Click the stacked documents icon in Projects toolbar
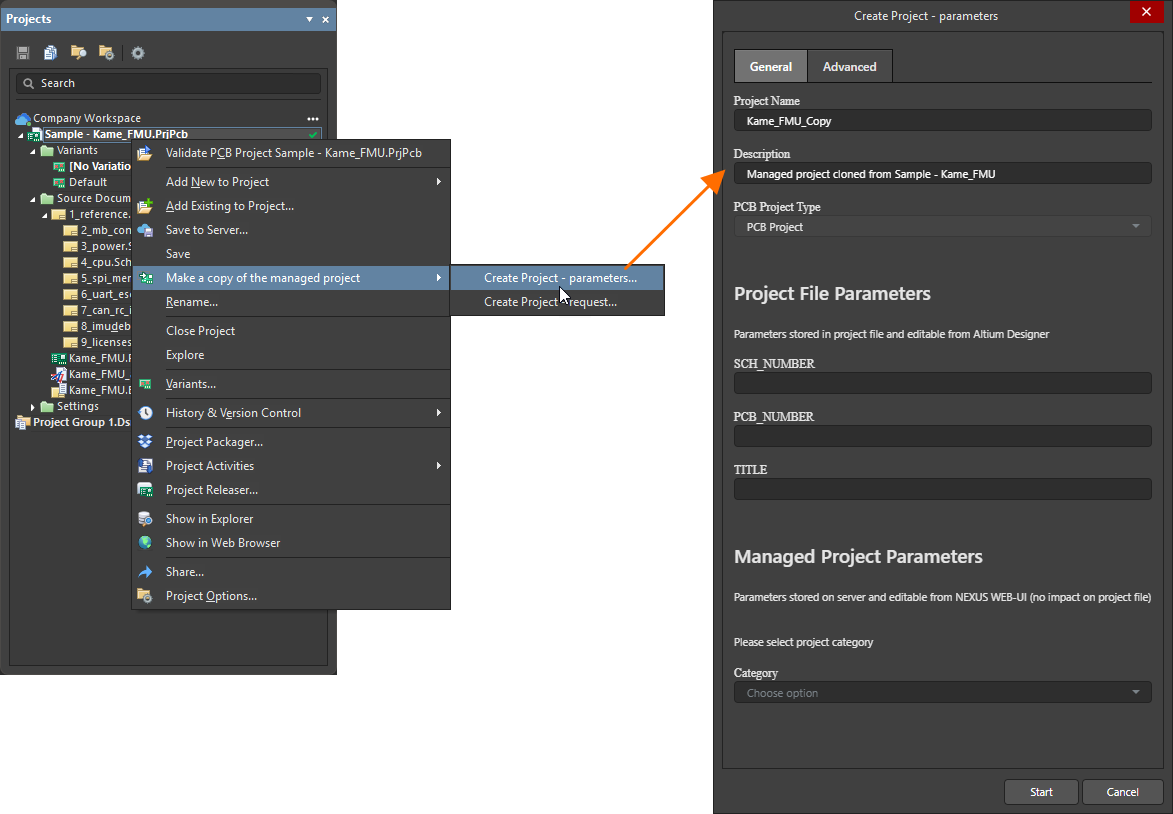 click(50, 53)
